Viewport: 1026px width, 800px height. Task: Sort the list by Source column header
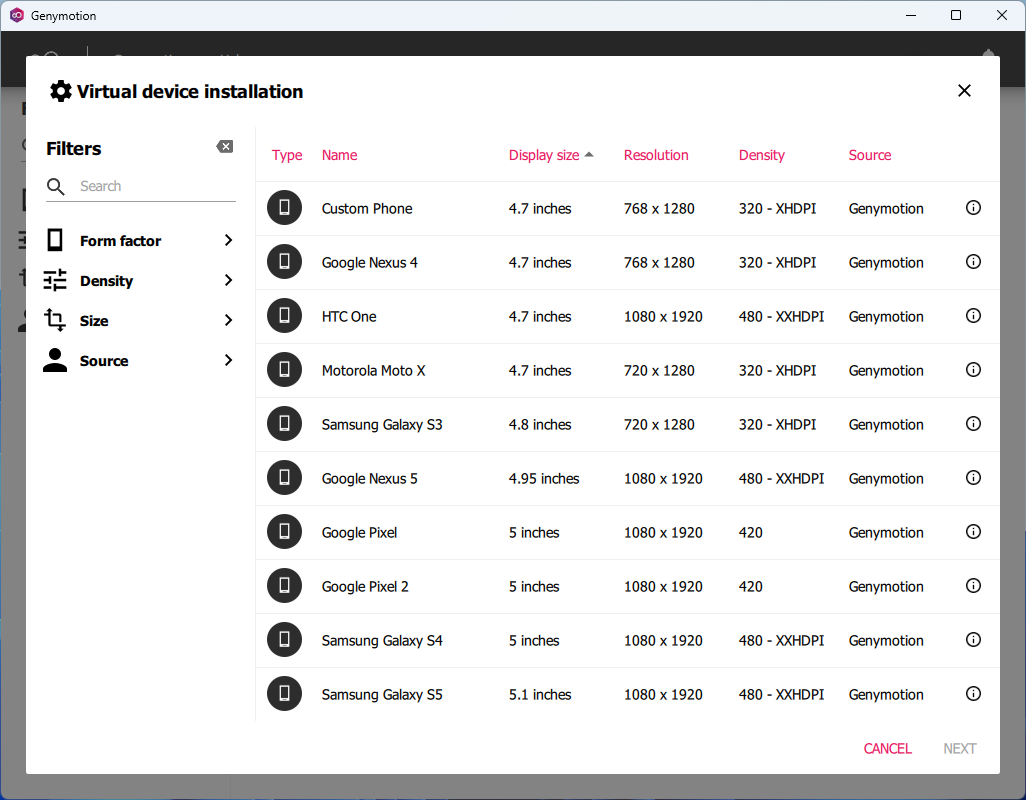coord(870,155)
